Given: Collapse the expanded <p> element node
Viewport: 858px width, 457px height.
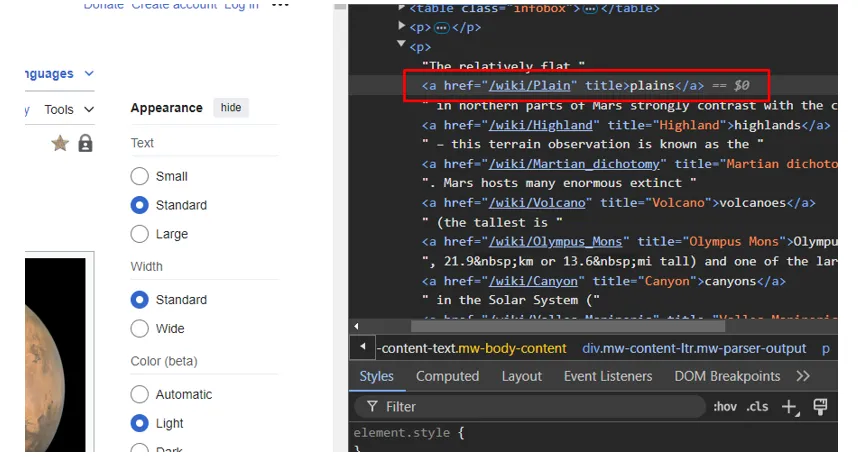Looking at the screenshot, I should point(402,44).
